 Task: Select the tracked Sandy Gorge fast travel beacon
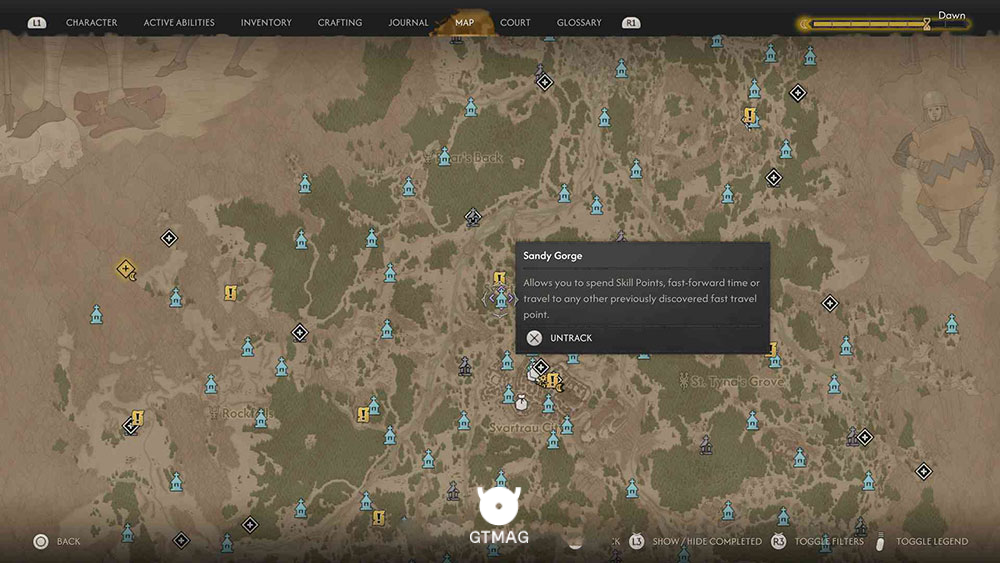501,298
